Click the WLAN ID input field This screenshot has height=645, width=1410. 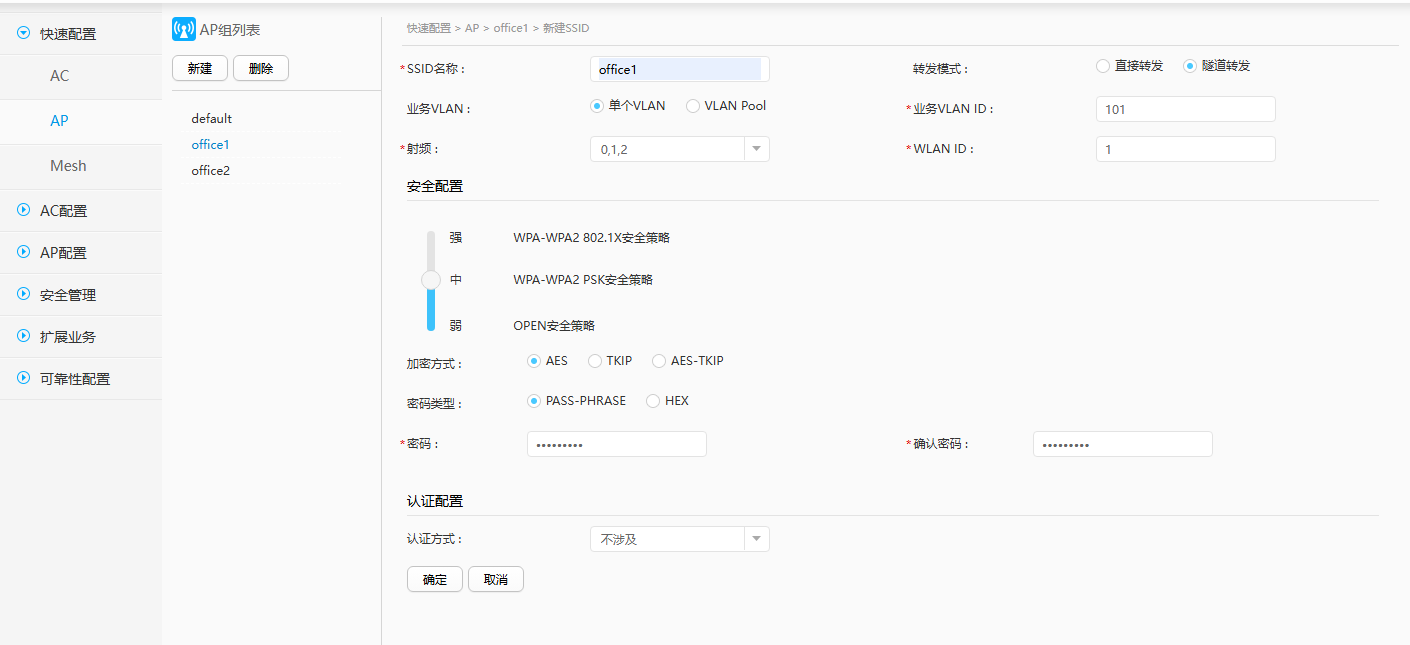1186,149
